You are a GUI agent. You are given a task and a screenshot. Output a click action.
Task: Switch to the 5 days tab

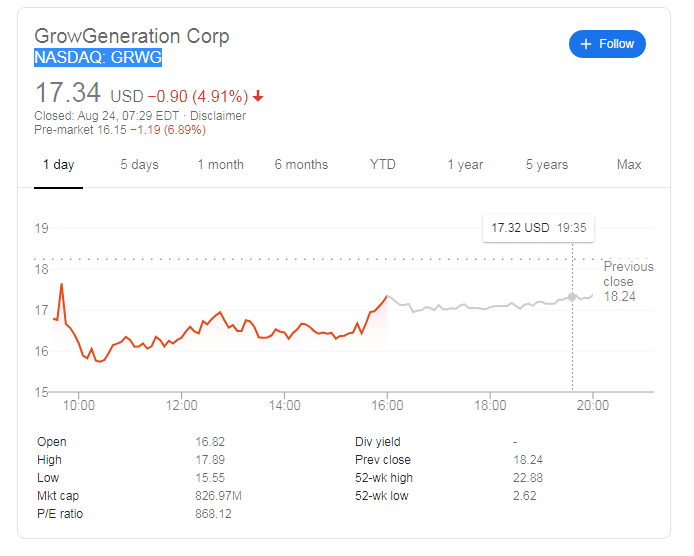point(139,165)
